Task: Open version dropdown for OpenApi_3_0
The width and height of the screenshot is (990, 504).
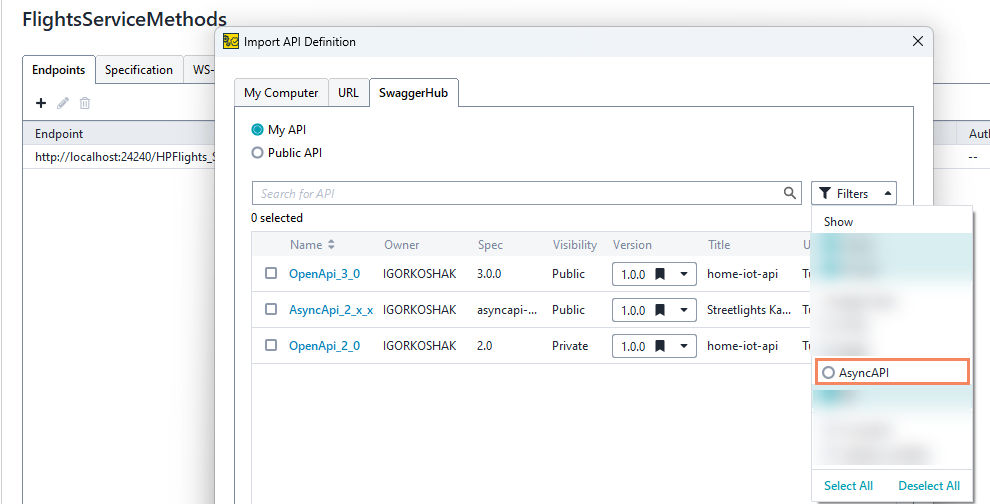Action: (x=684, y=274)
